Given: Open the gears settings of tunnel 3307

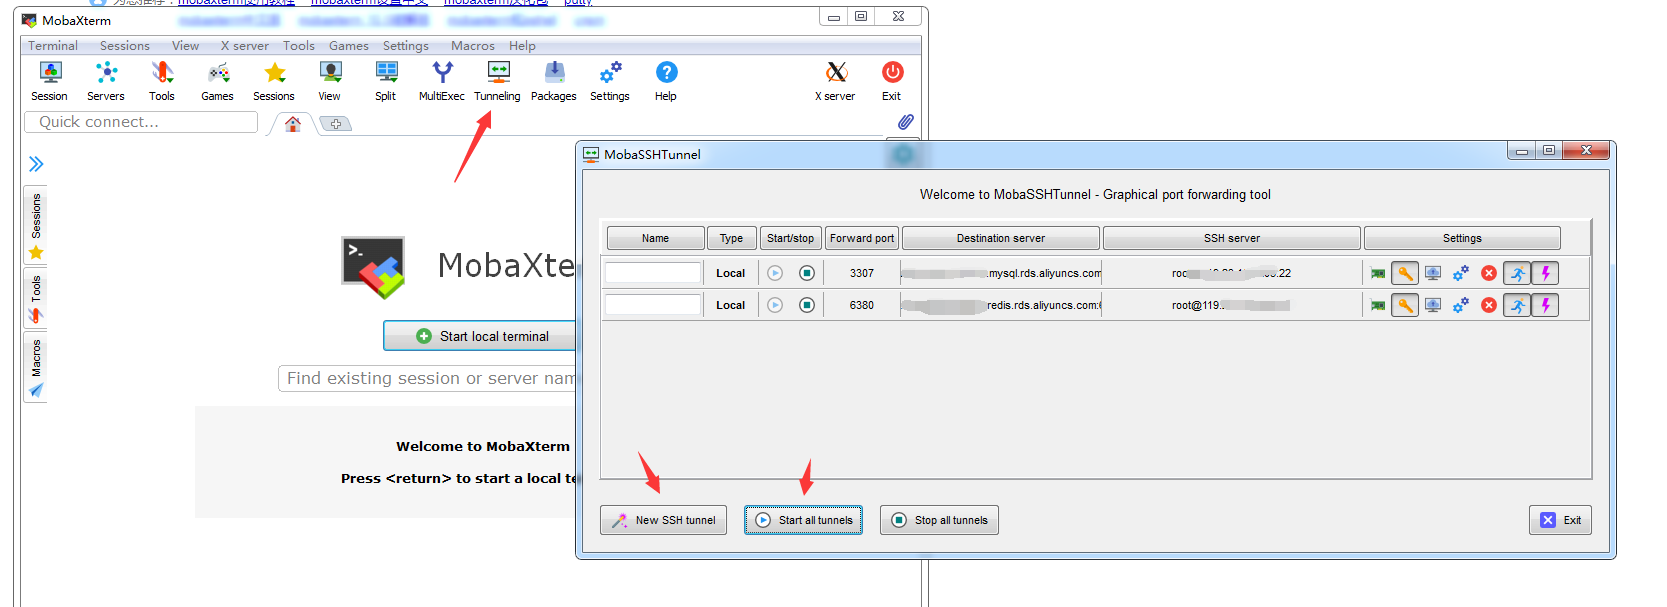Looking at the screenshot, I should pos(1461,273).
